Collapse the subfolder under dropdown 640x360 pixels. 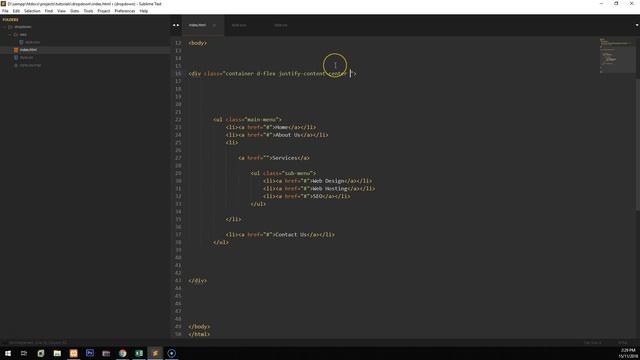(10, 35)
